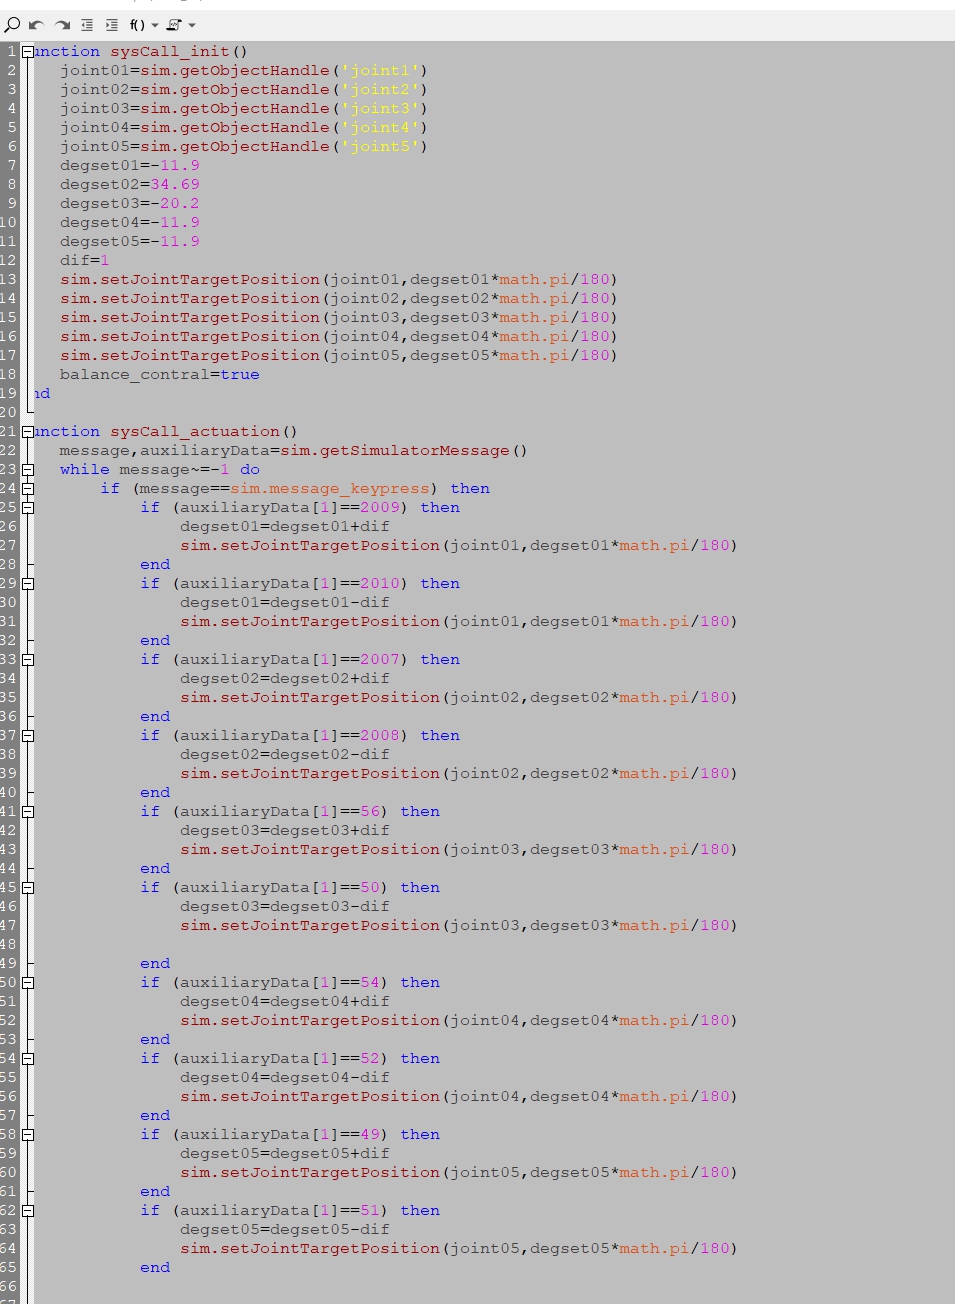
Task: Click the 'joint2' string literal
Action: click(380, 90)
